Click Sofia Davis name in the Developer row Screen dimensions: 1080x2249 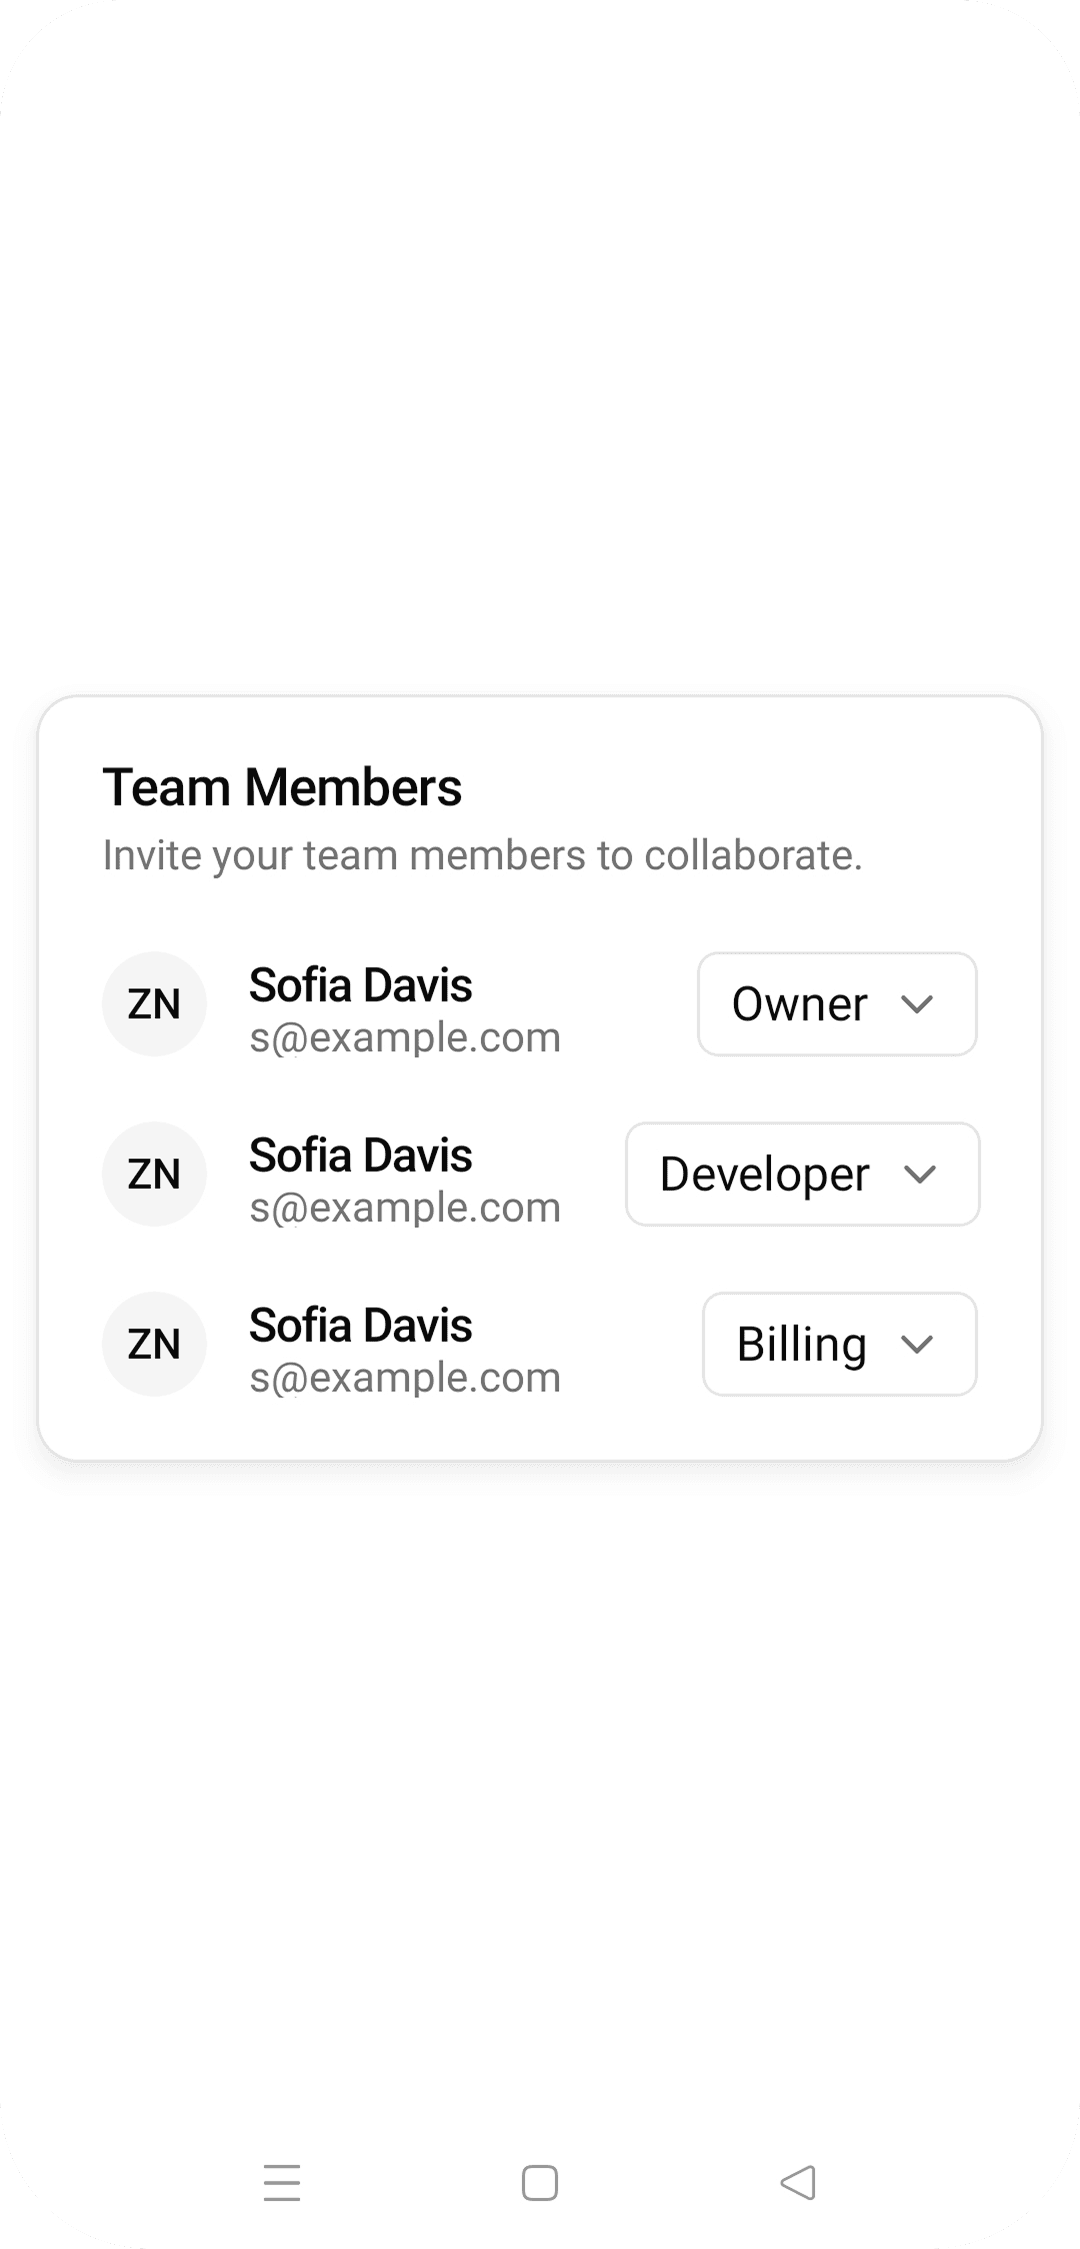click(x=360, y=1155)
